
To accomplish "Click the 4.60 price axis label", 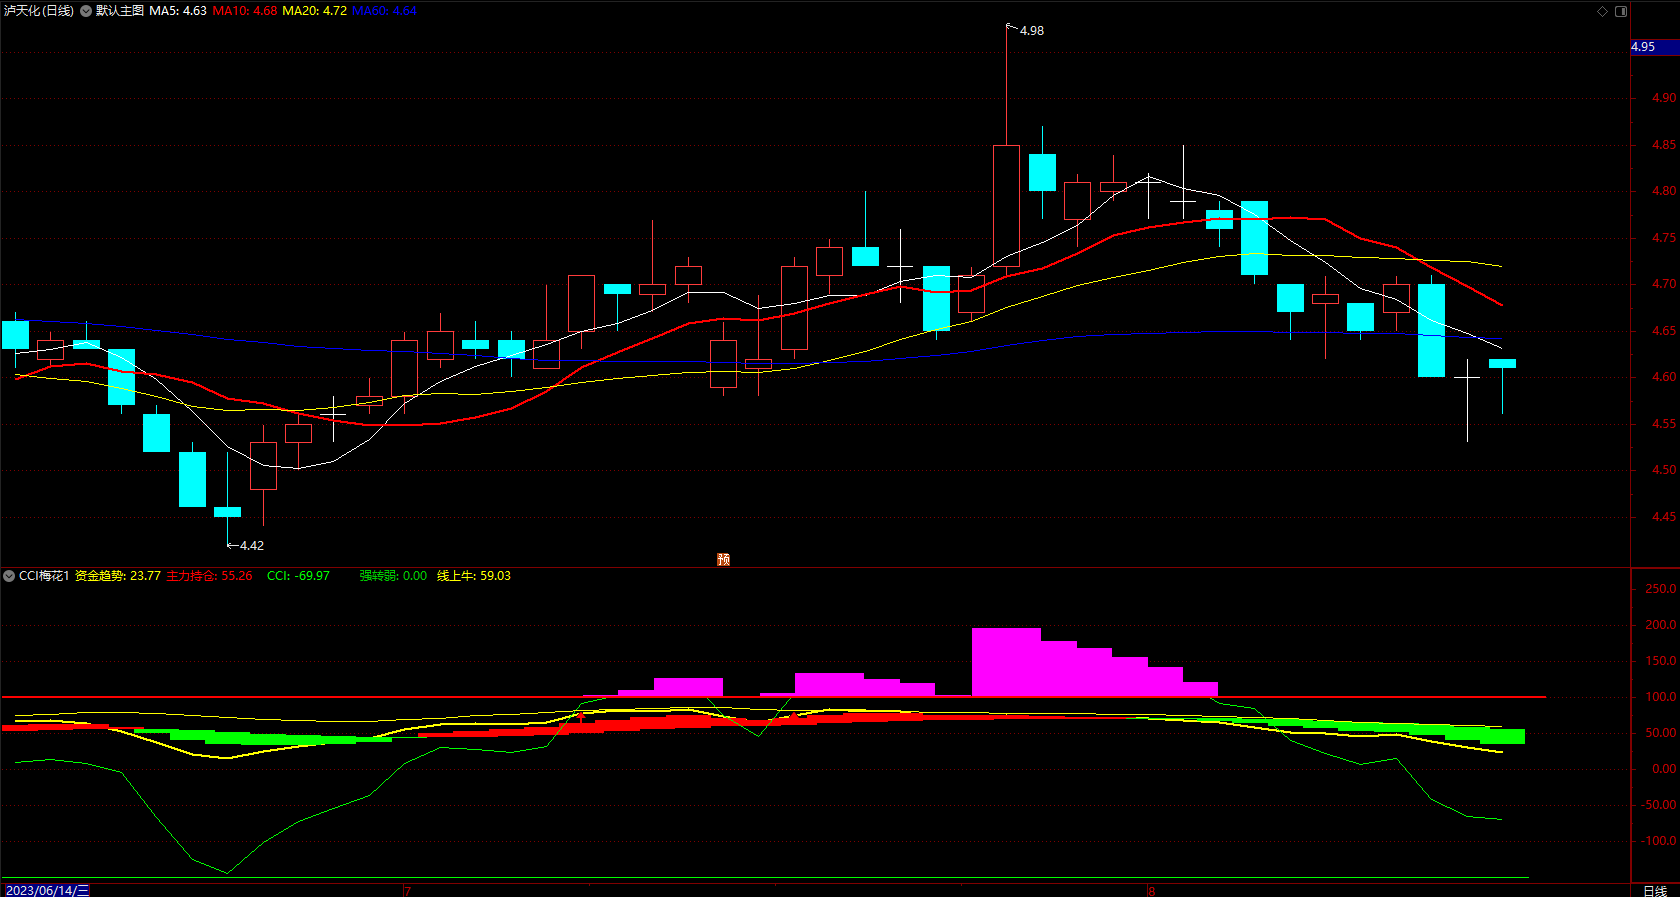I will coord(1664,377).
